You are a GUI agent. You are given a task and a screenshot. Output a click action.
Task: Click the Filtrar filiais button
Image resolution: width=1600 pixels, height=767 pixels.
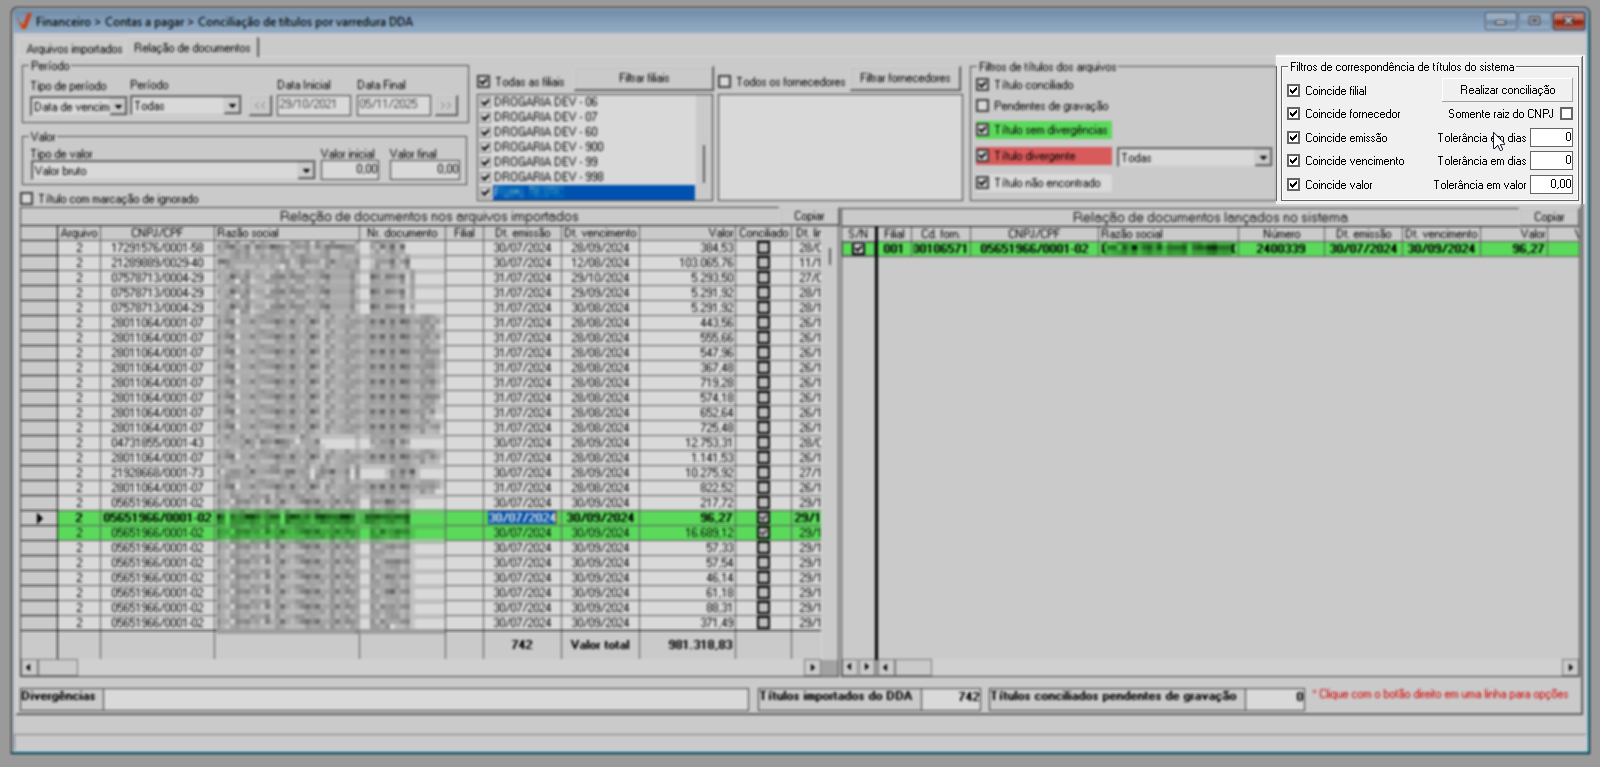[x=643, y=78]
